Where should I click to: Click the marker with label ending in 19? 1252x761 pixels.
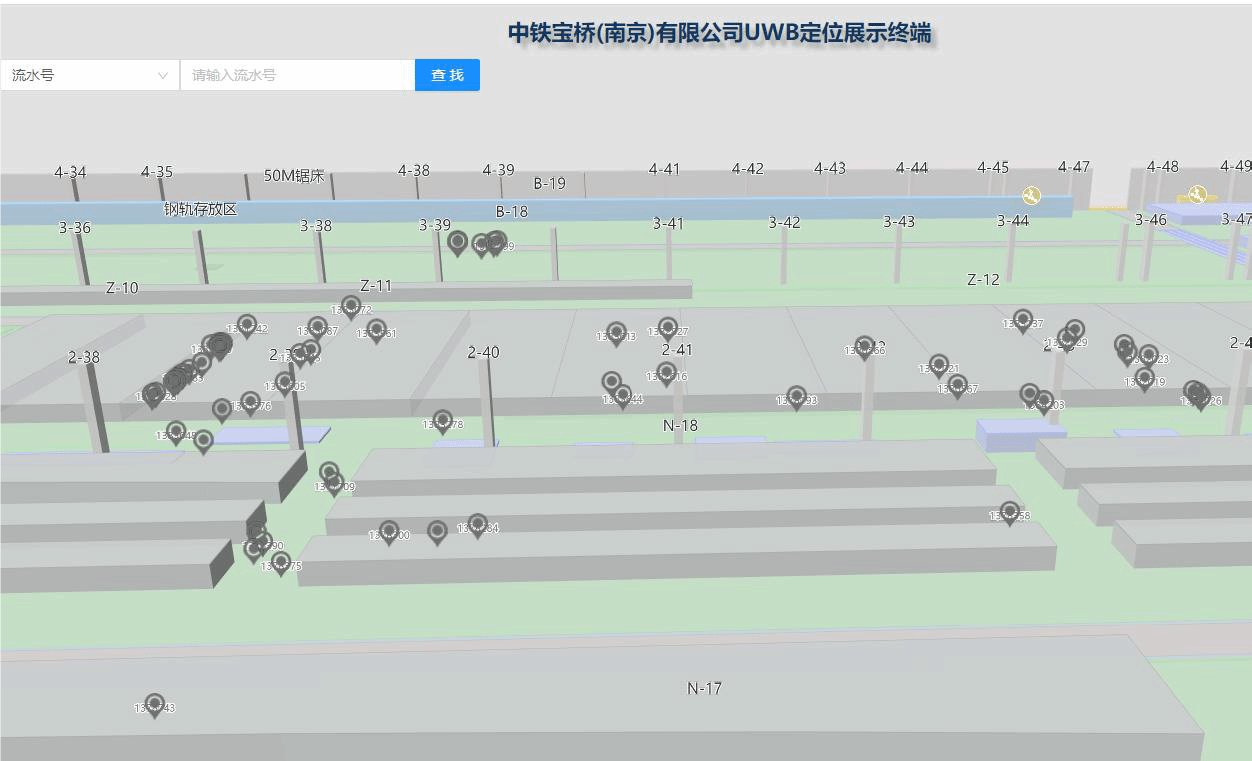point(1145,378)
